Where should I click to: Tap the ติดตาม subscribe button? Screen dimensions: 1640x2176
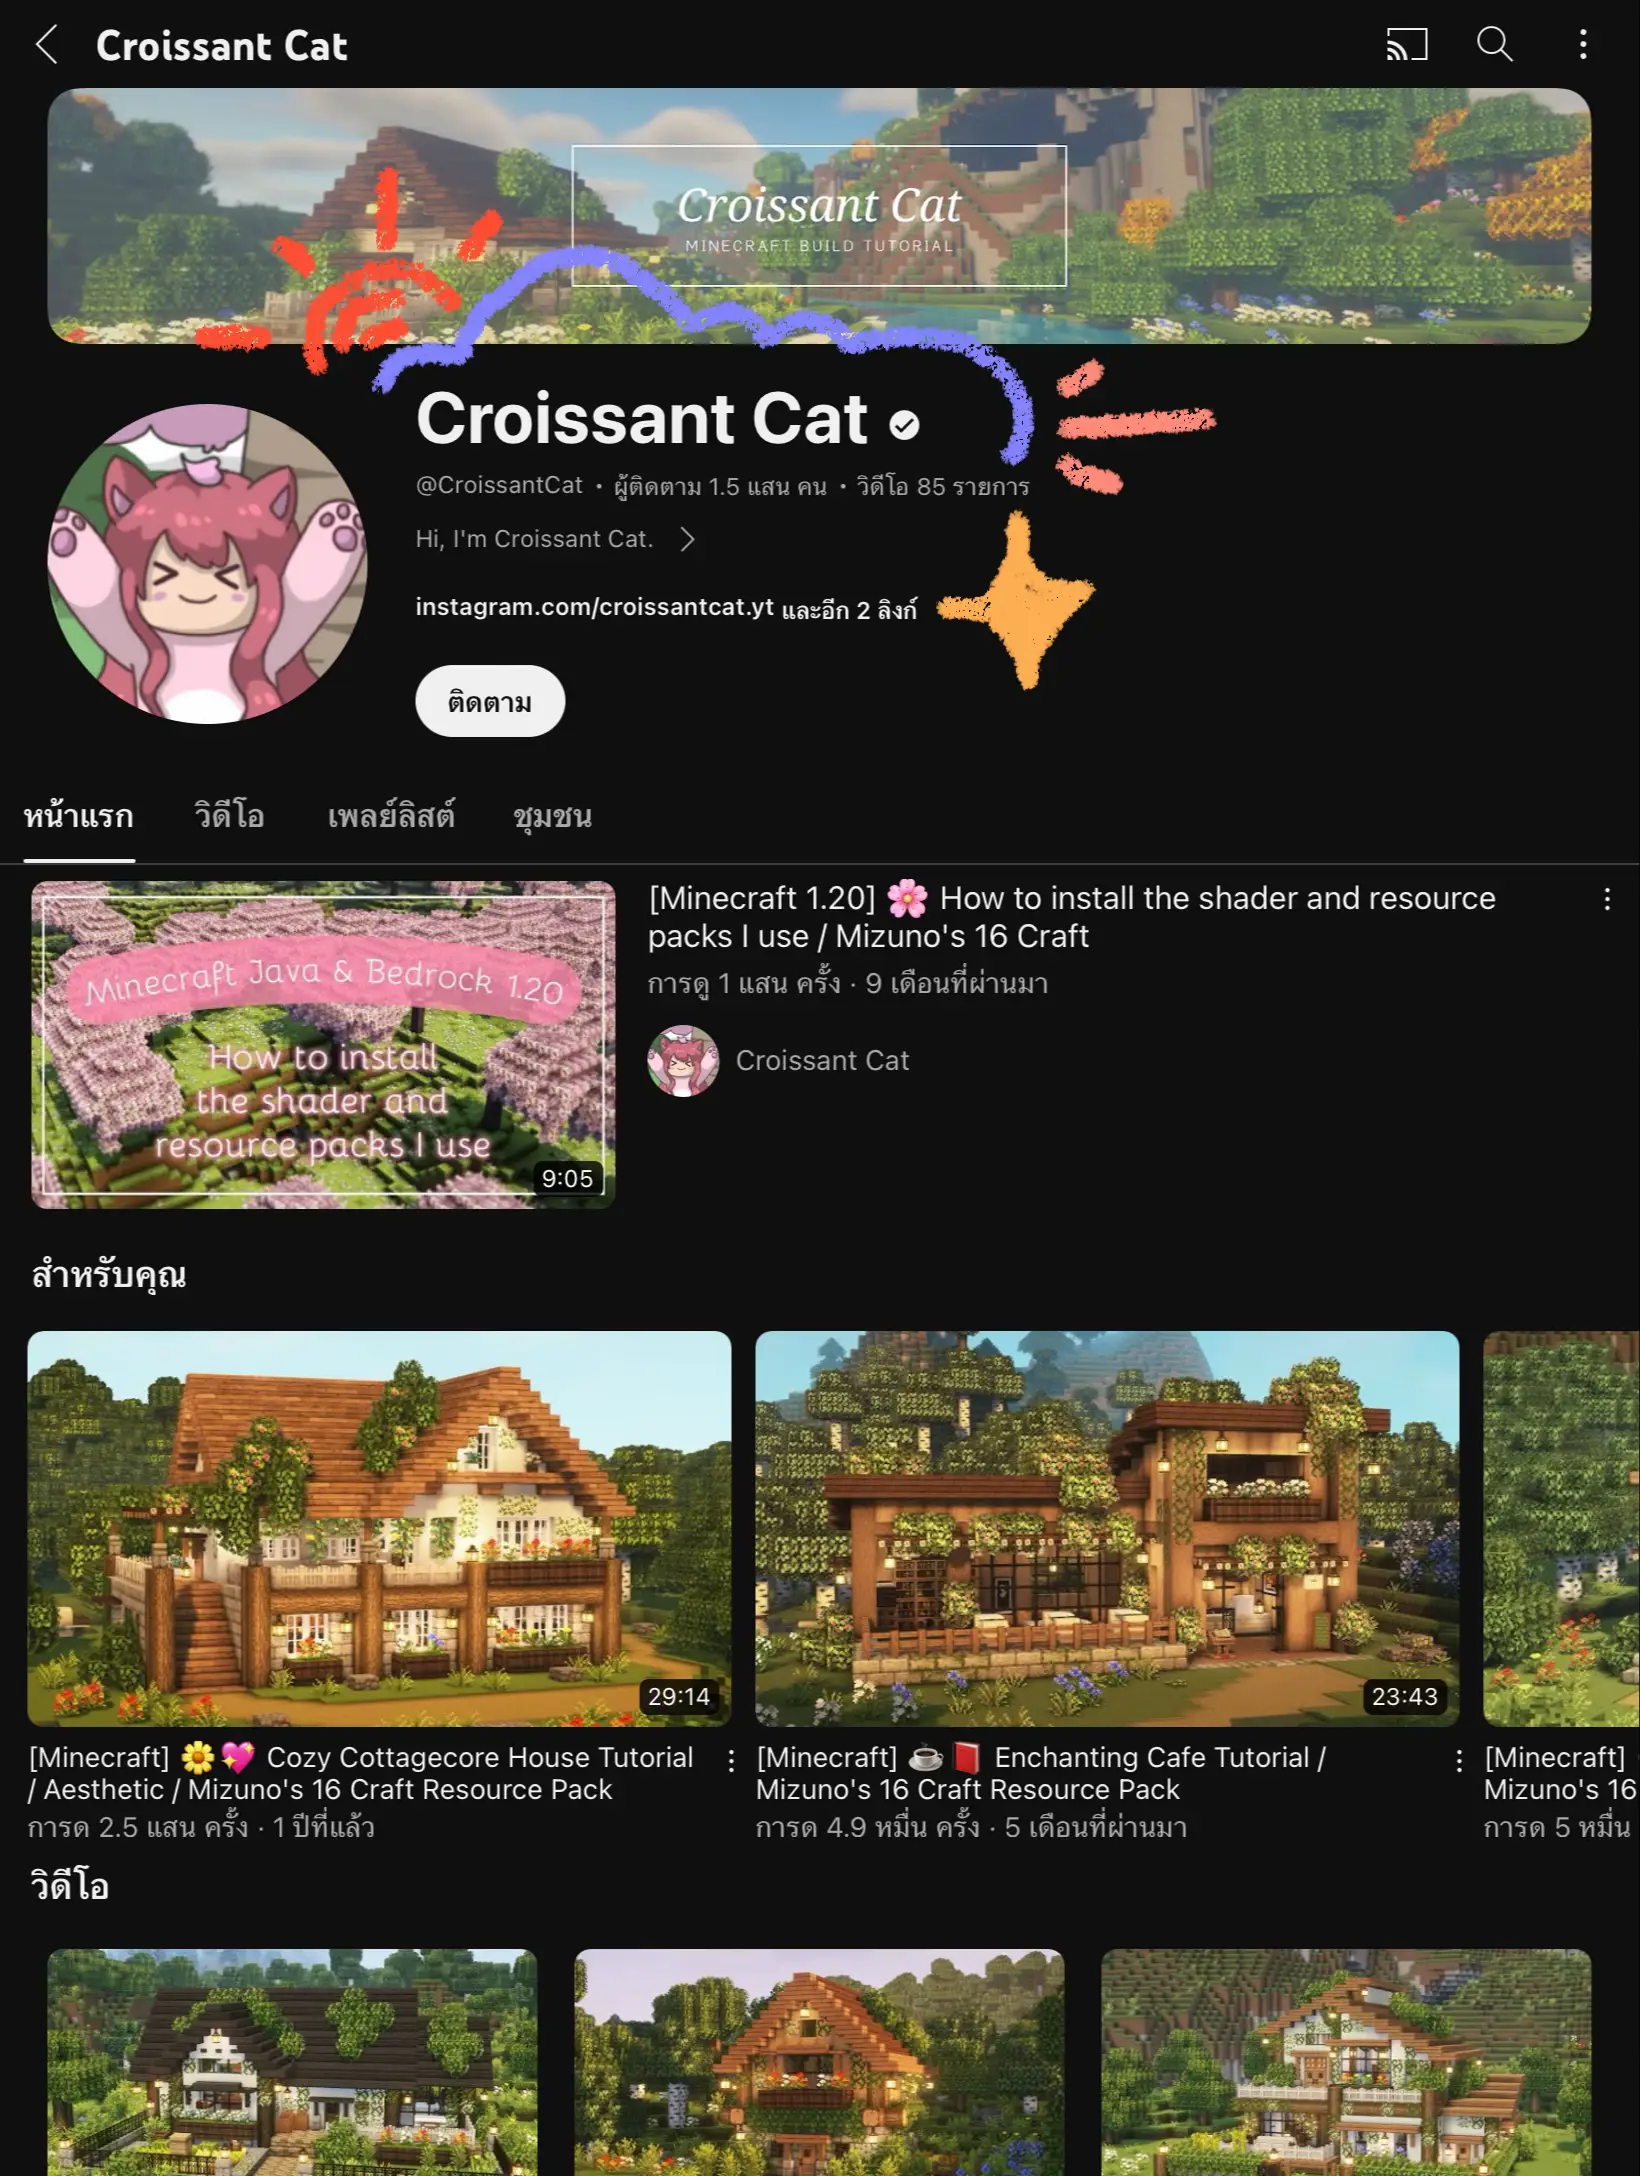coord(490,701)
